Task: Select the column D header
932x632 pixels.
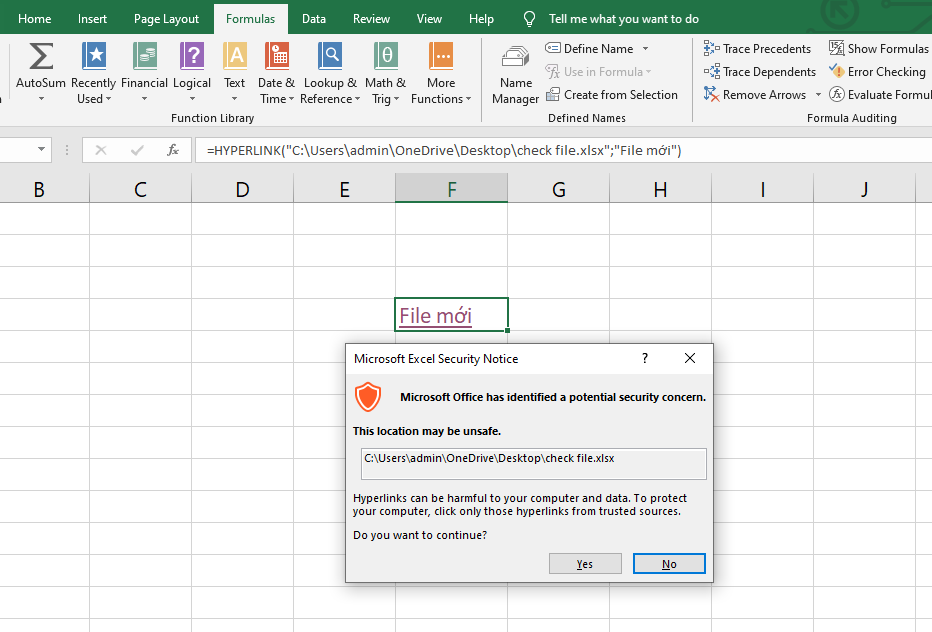Action: pyautogui.click(x=242, y=189)
